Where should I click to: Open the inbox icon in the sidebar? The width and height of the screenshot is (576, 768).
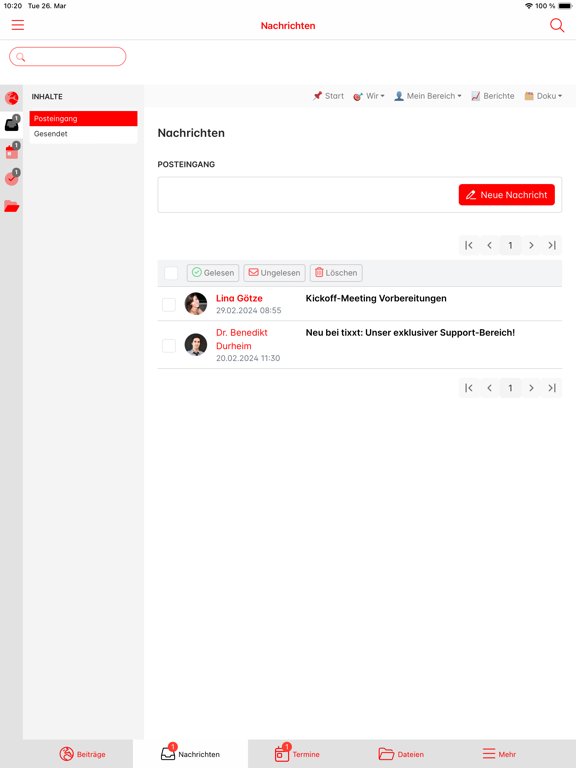12,124
